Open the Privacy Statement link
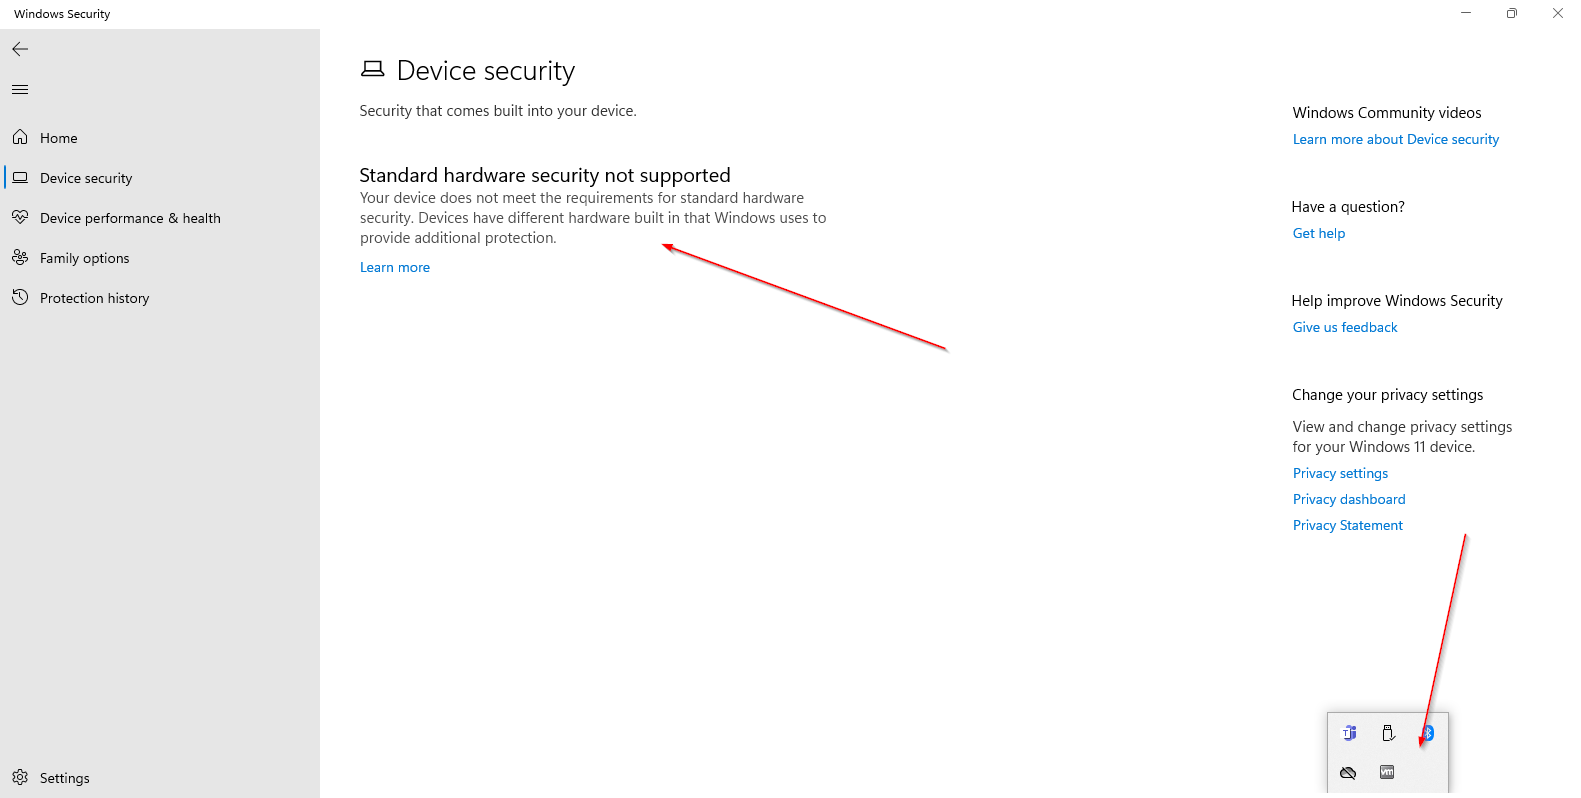Image resolution: width=1581 pixels, height=798 pixels. [x=1347, y=525]
